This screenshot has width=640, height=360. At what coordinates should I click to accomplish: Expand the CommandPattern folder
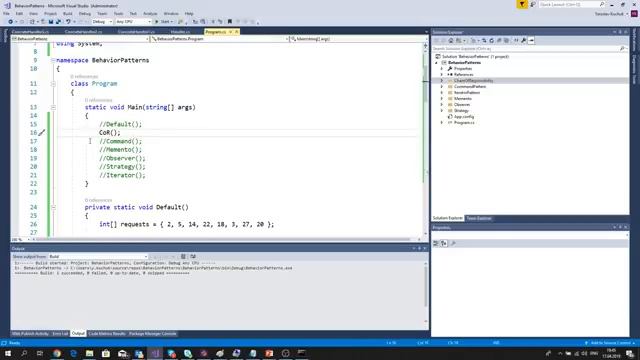441,87
